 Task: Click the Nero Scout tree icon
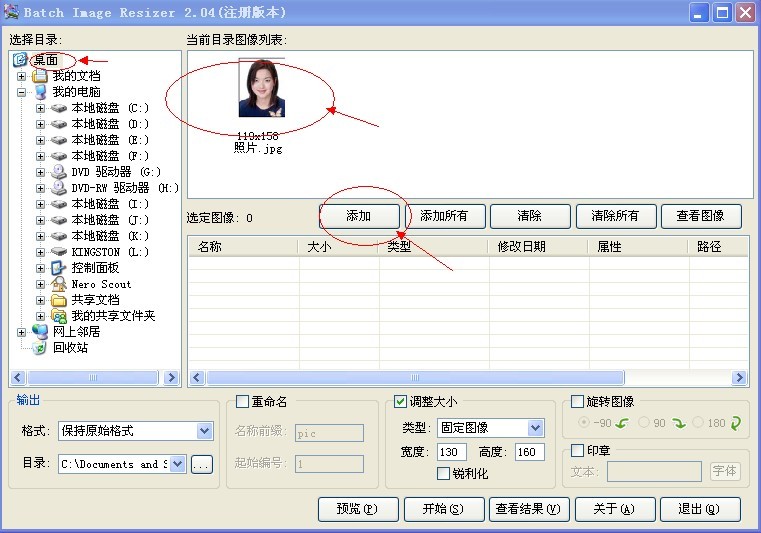point(59,284)
